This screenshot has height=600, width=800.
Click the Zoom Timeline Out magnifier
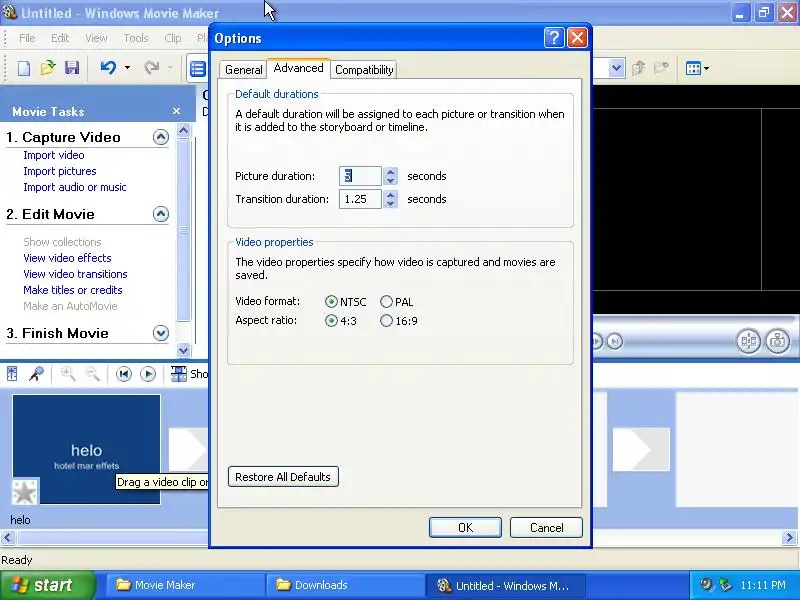coord(92,374)
